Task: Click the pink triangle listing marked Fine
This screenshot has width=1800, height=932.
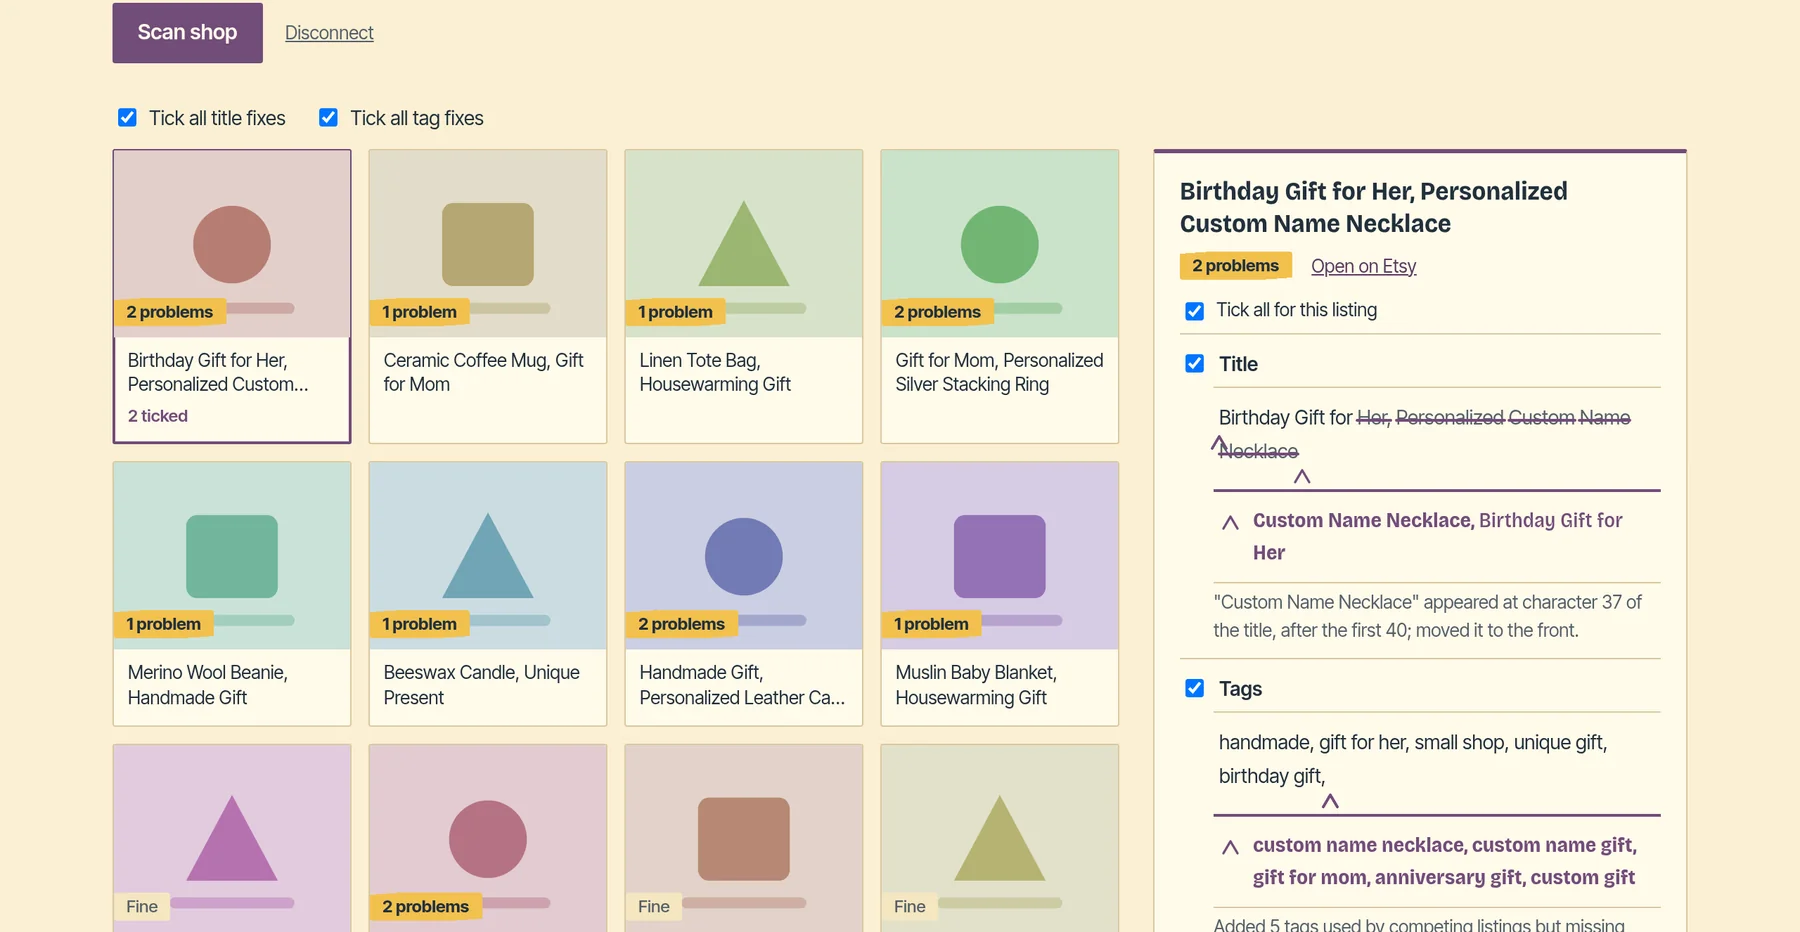Action: pyautogui.click(x=232, y=838)
